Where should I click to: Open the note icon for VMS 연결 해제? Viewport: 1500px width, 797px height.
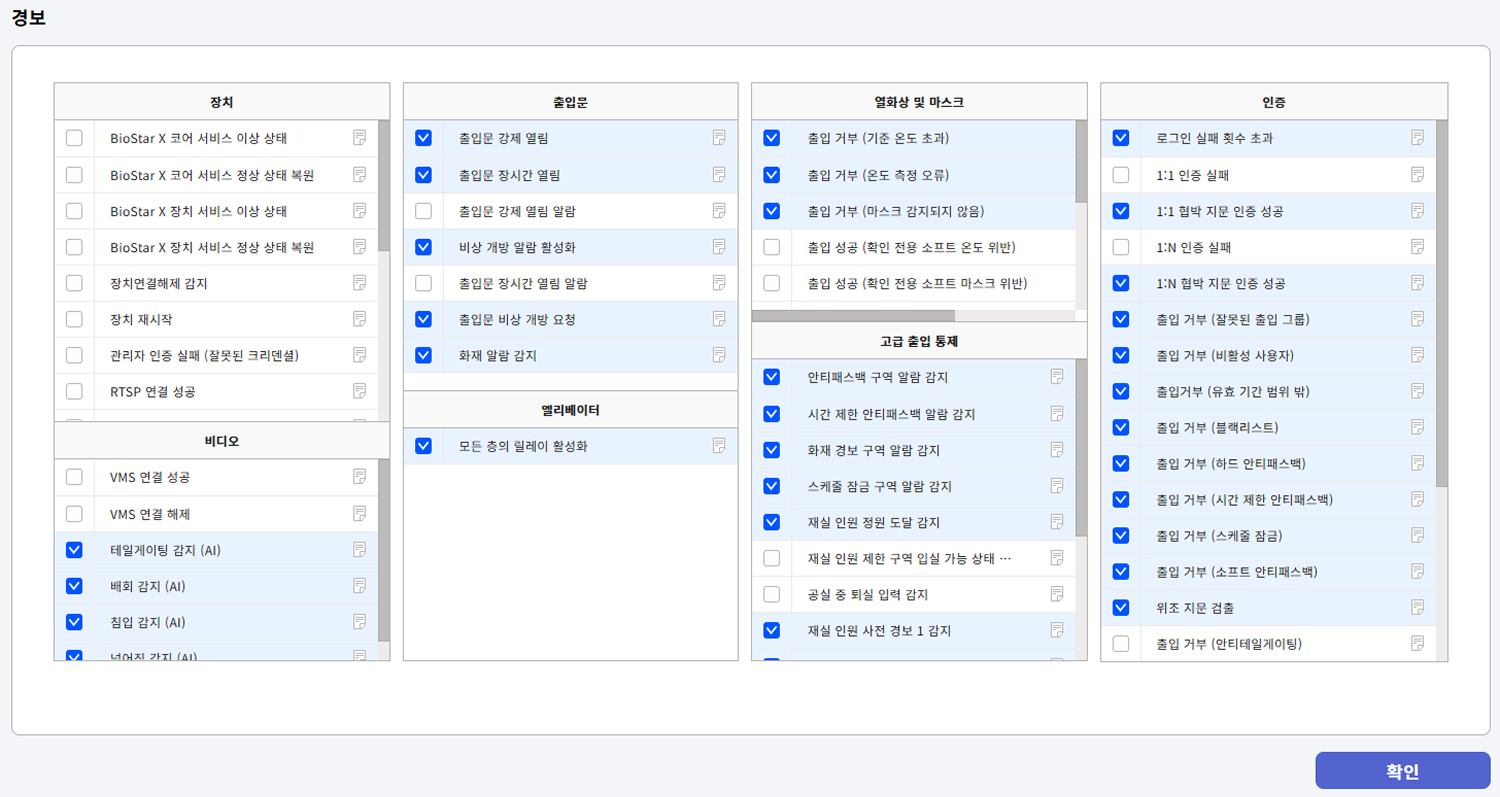click(x=360, y=514)
